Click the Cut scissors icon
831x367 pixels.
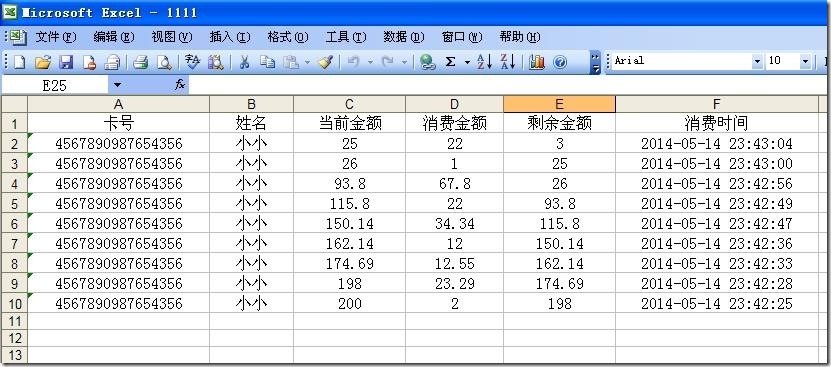244,63
